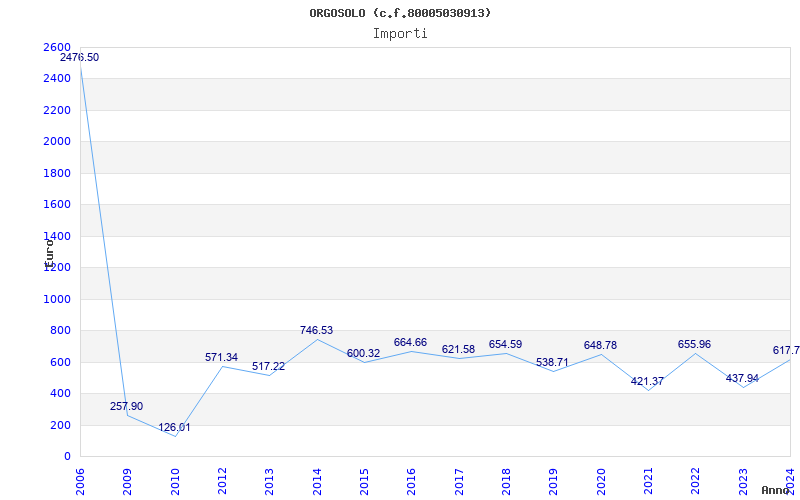Select the 654.59 data label
Screen dimensions: 800x500
pyautogui.click(x=505, y=344)
